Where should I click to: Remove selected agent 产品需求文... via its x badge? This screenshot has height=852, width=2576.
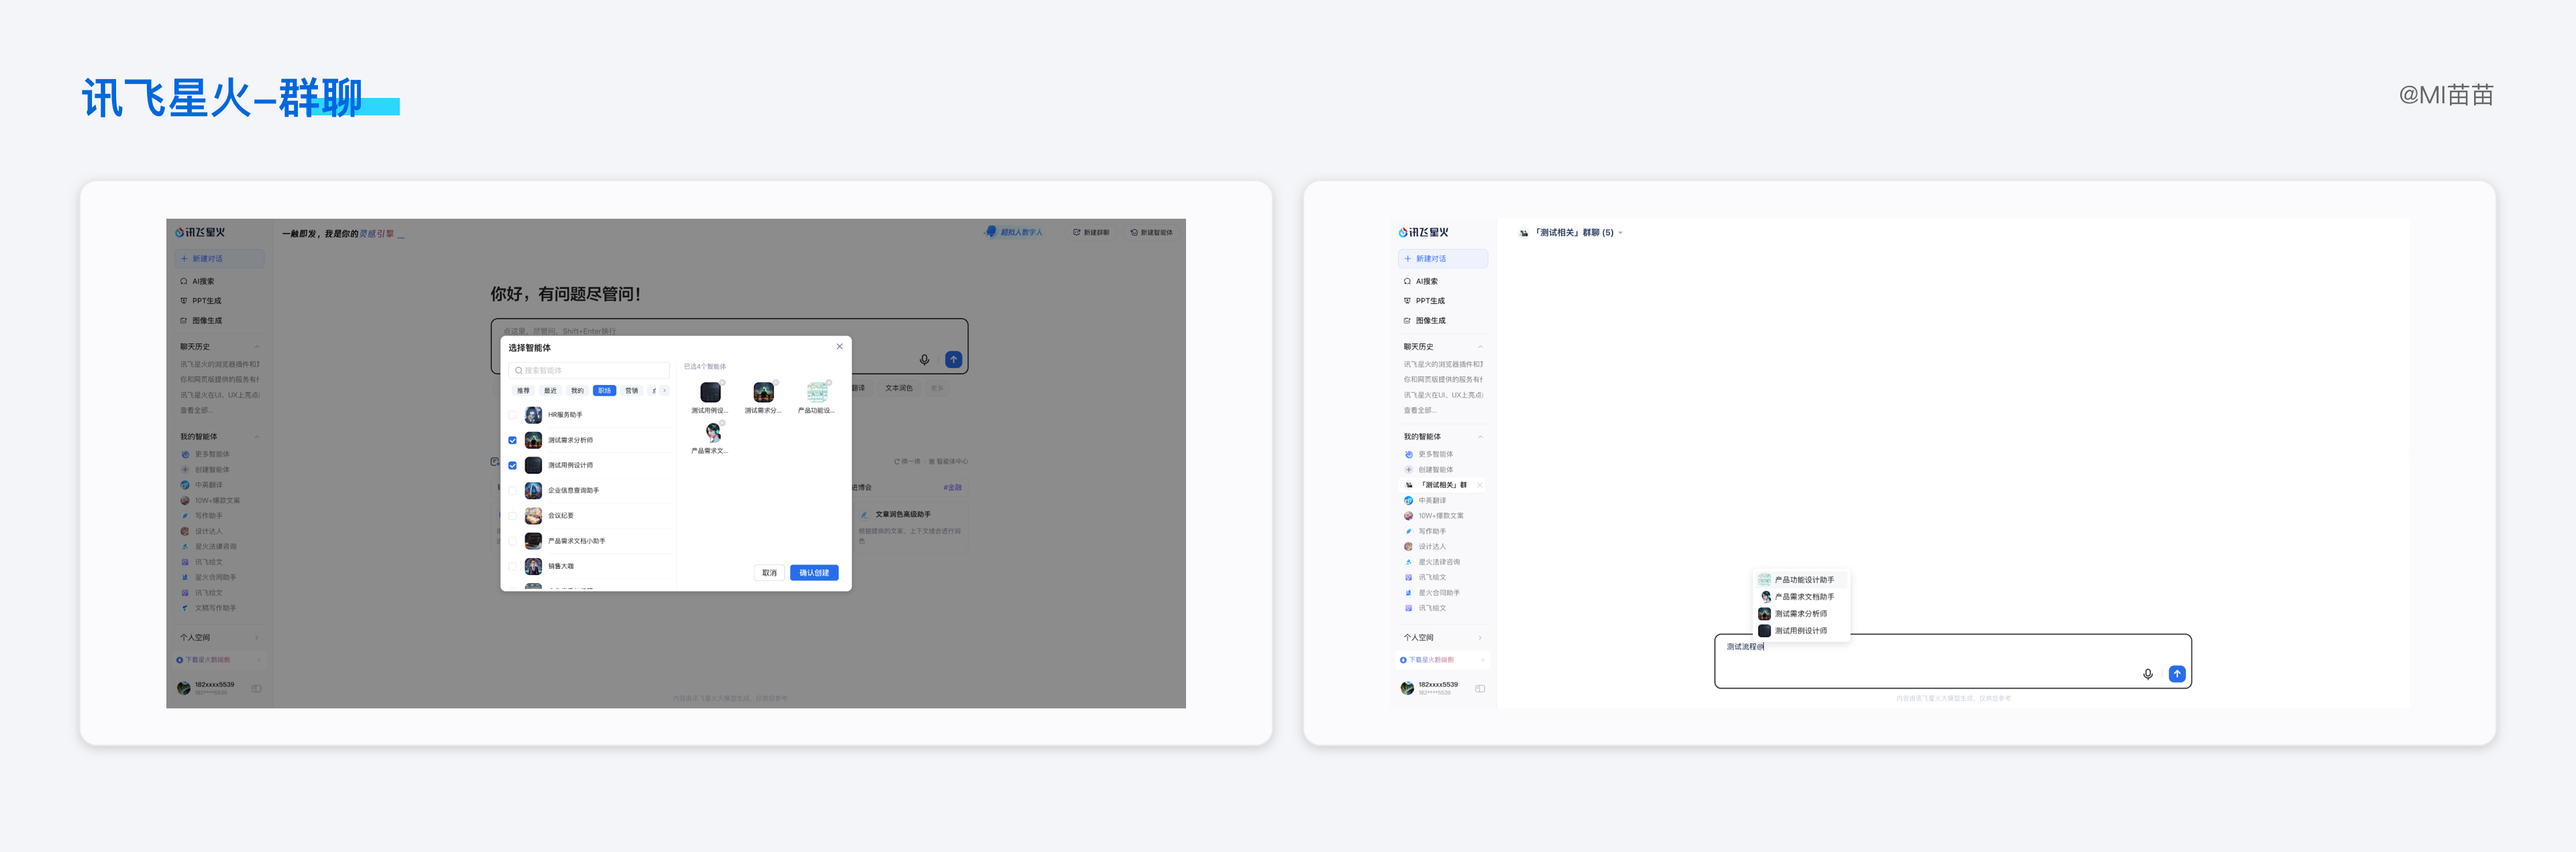722,423
